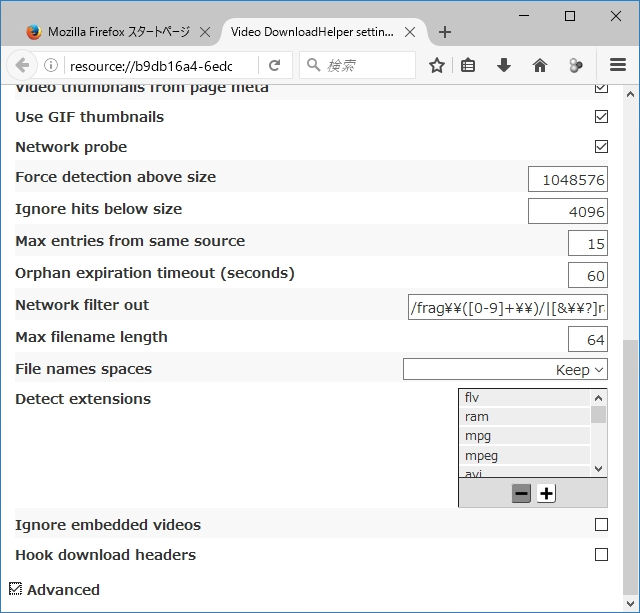This screenshot has width=640, height=613.
Task: Toggle Use GIF thumbnails checkbox
Action: [x=601, y=117]
